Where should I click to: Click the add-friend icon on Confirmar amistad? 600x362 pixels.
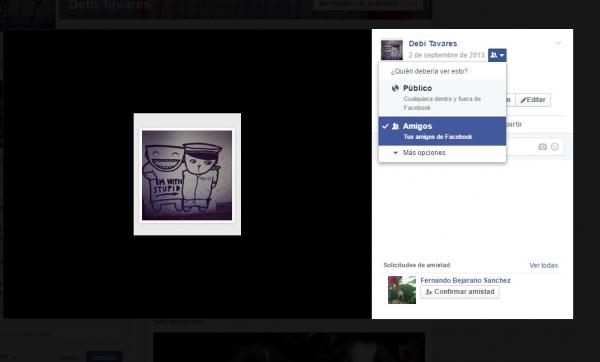coord(429,292)
